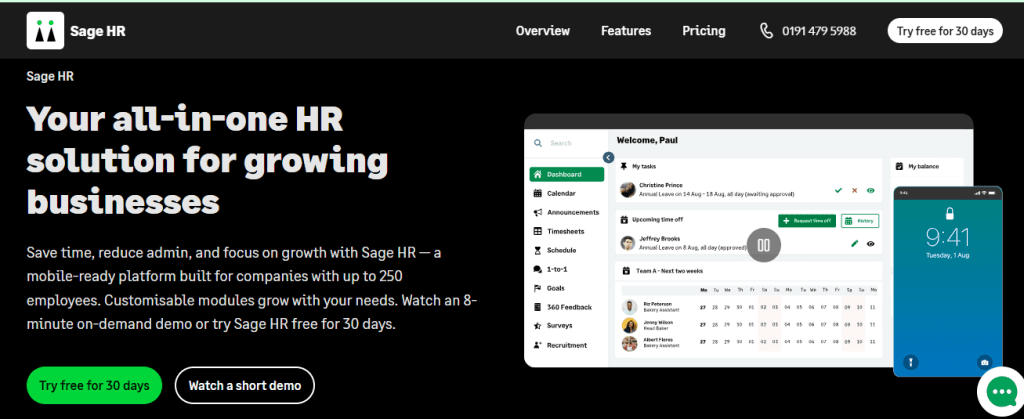Viewport: 1024px width, 419px height.
Task: Click green Try free for 30 days button
Action: 94,385
